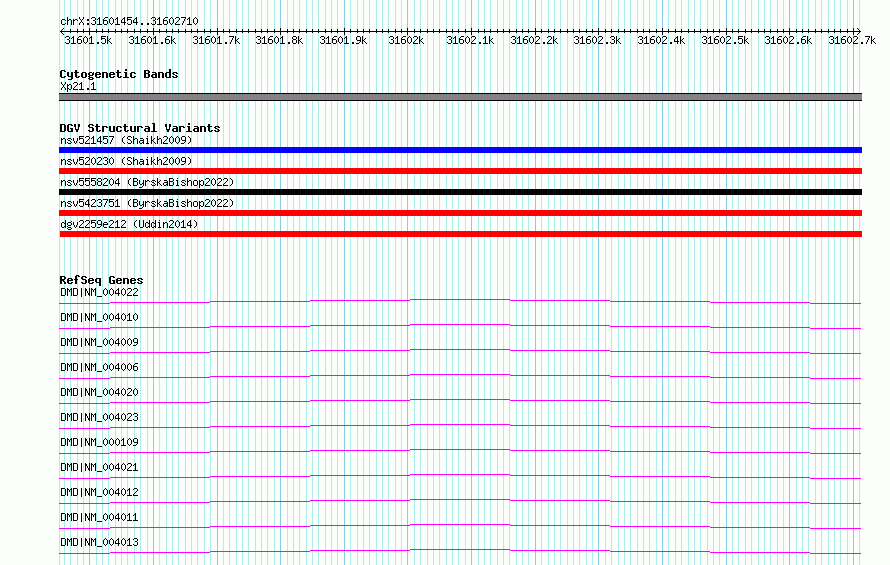The height and width of the screenshot is (565, 890).
Task: Click the magenta intron line under DMD|NM_004022
Action: tap(460, 299)
